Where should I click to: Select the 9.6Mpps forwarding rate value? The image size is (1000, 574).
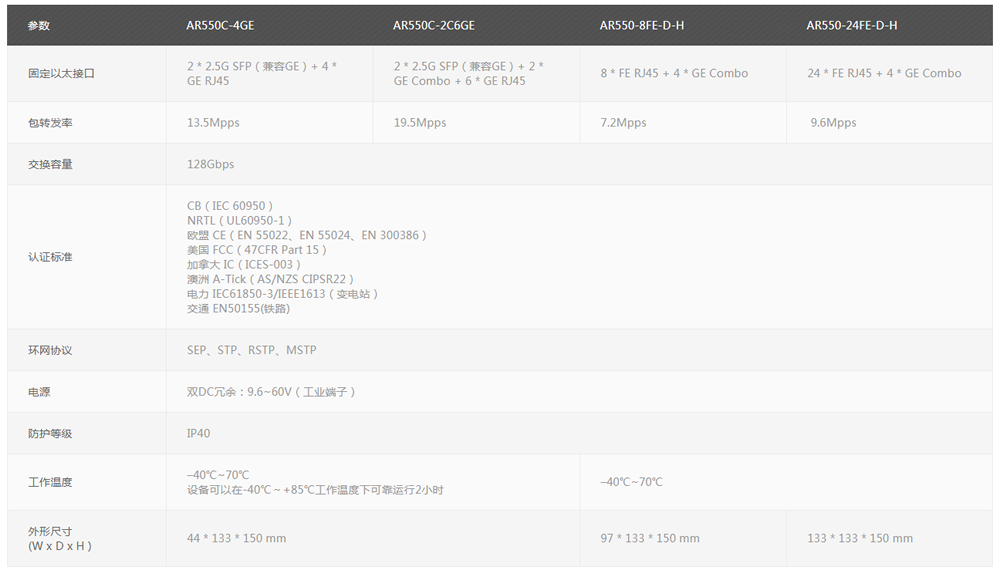834,123
